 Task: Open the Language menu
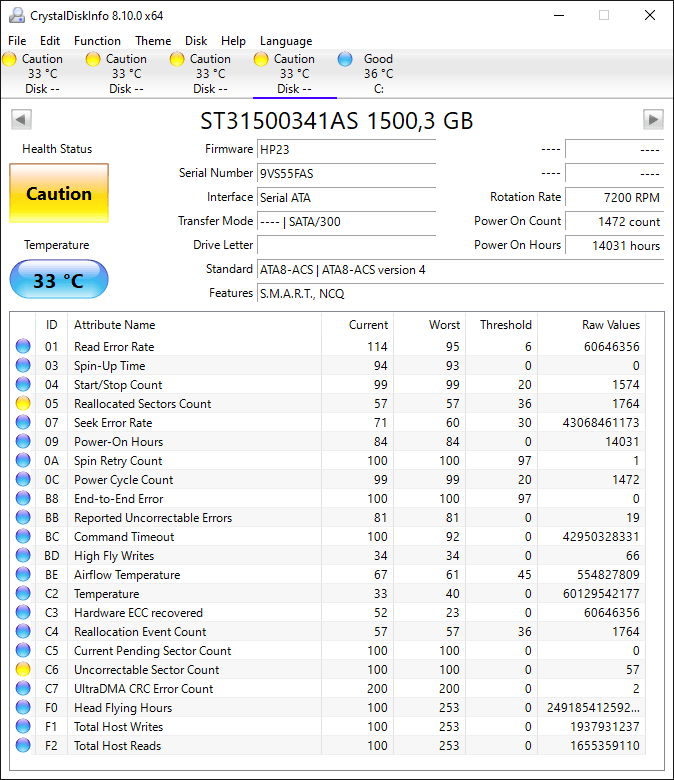tap(286, 41)
